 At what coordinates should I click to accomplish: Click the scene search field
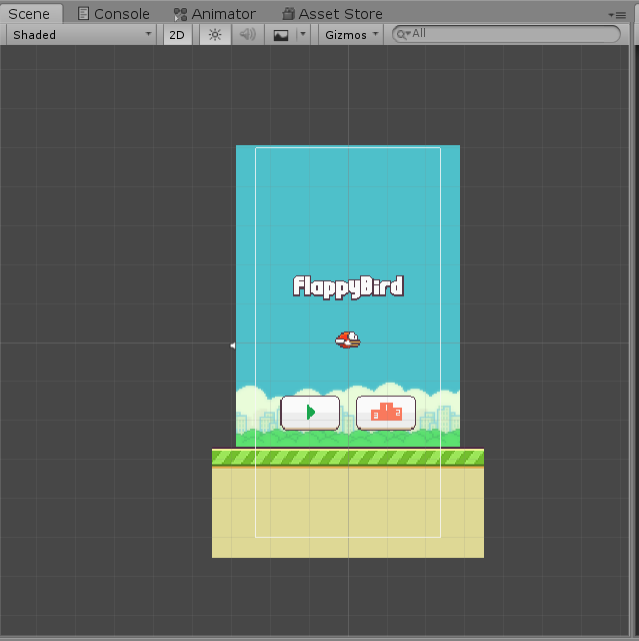click(x=506, y=34)
